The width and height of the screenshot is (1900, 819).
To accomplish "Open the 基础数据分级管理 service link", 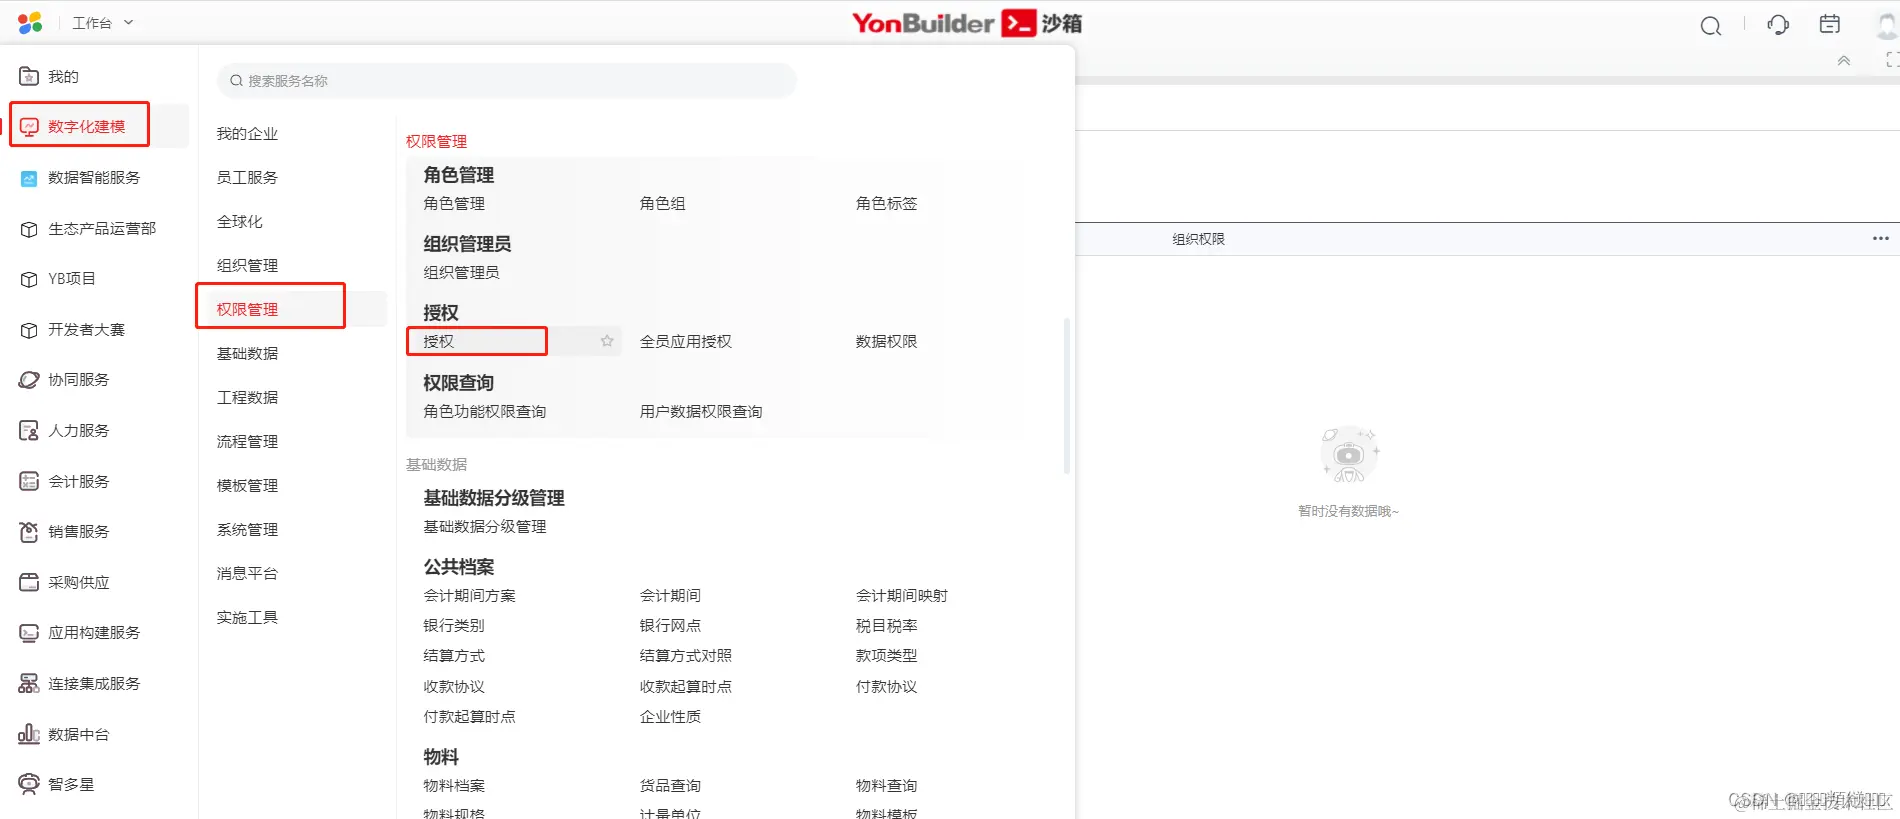I will pos(485,527).
